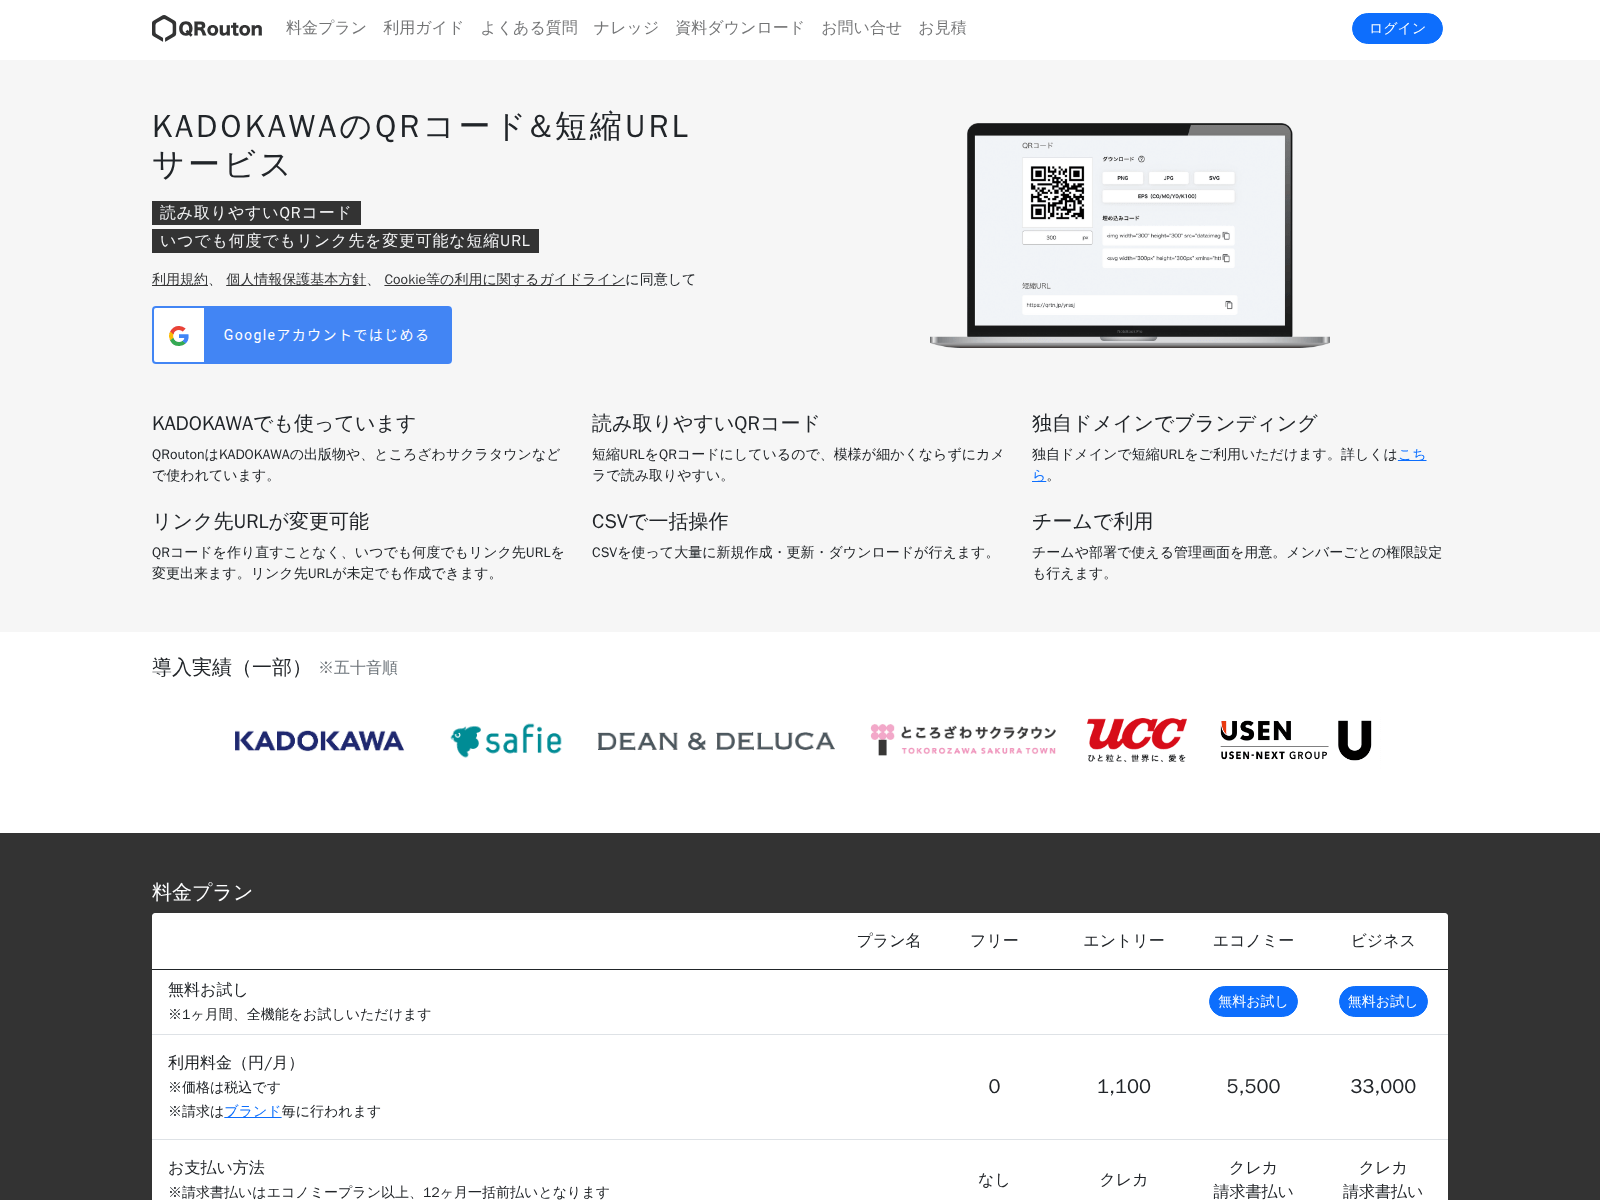This screenshot has height=1200, width=1600.
Task: Click the UCC company logo
Action: click(x=1137, y=740)
